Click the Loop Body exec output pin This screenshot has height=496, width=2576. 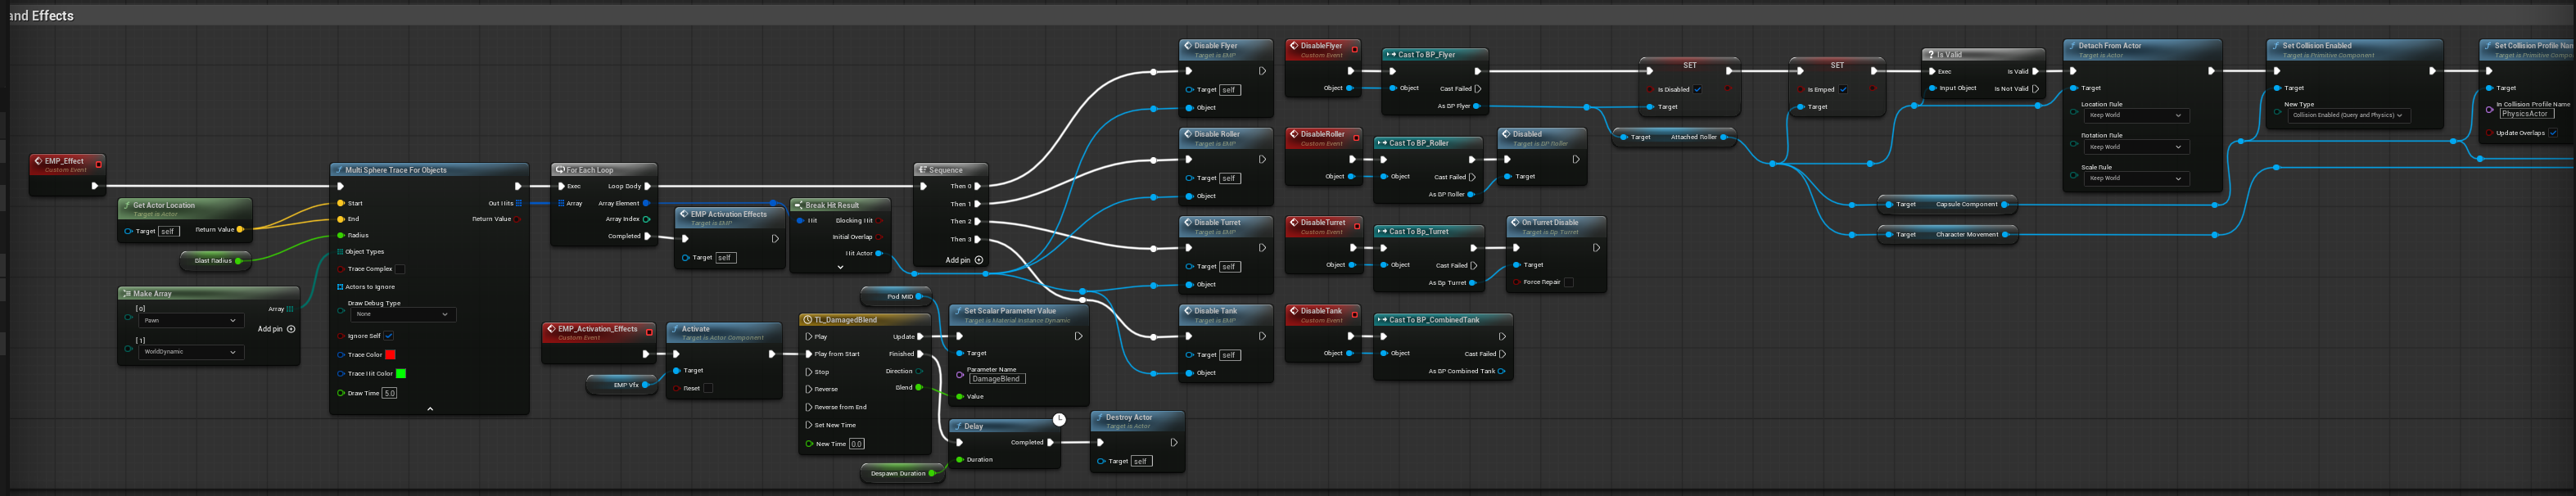[648, 186]
